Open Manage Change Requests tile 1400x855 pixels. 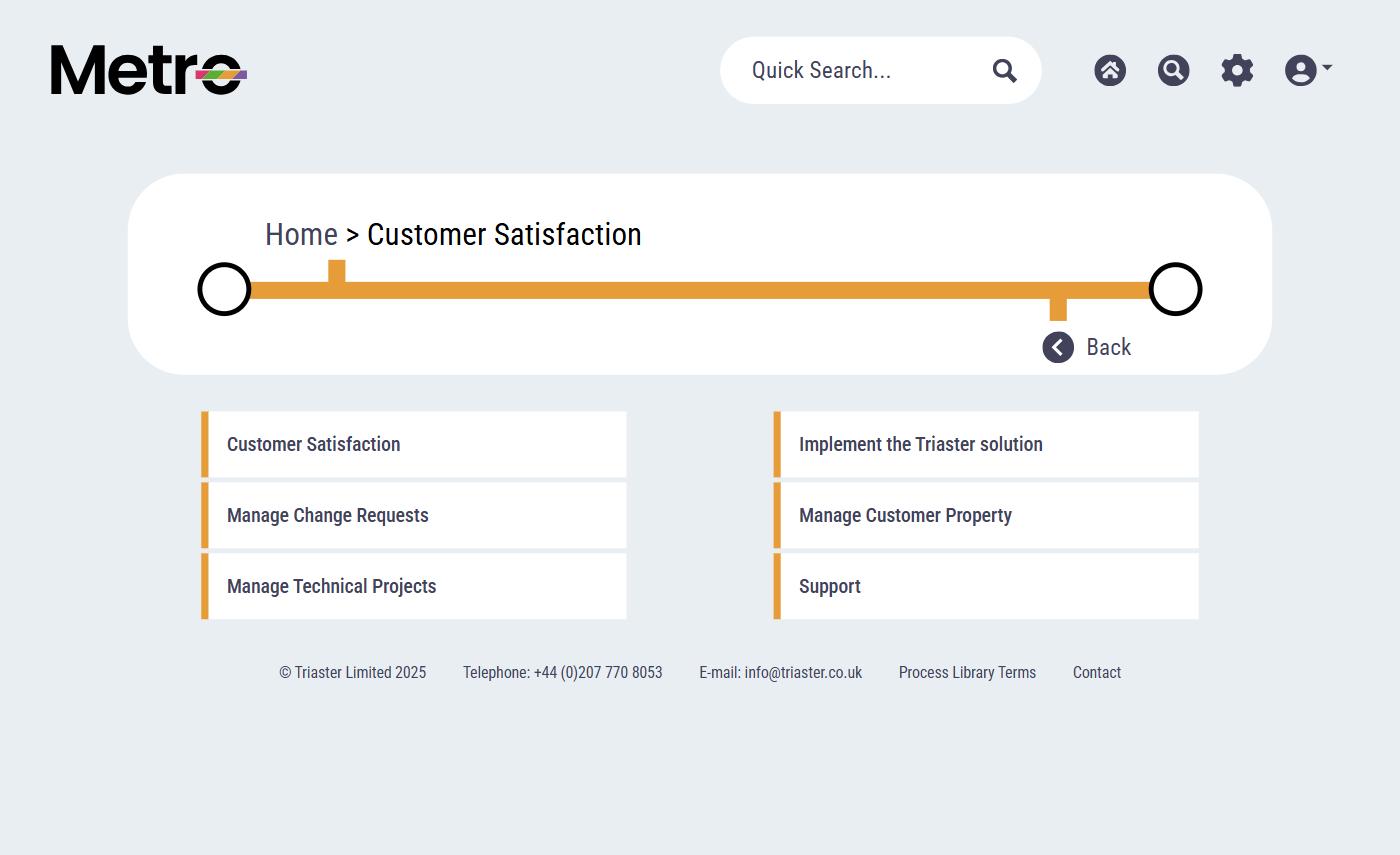click(x=414, y=515)
